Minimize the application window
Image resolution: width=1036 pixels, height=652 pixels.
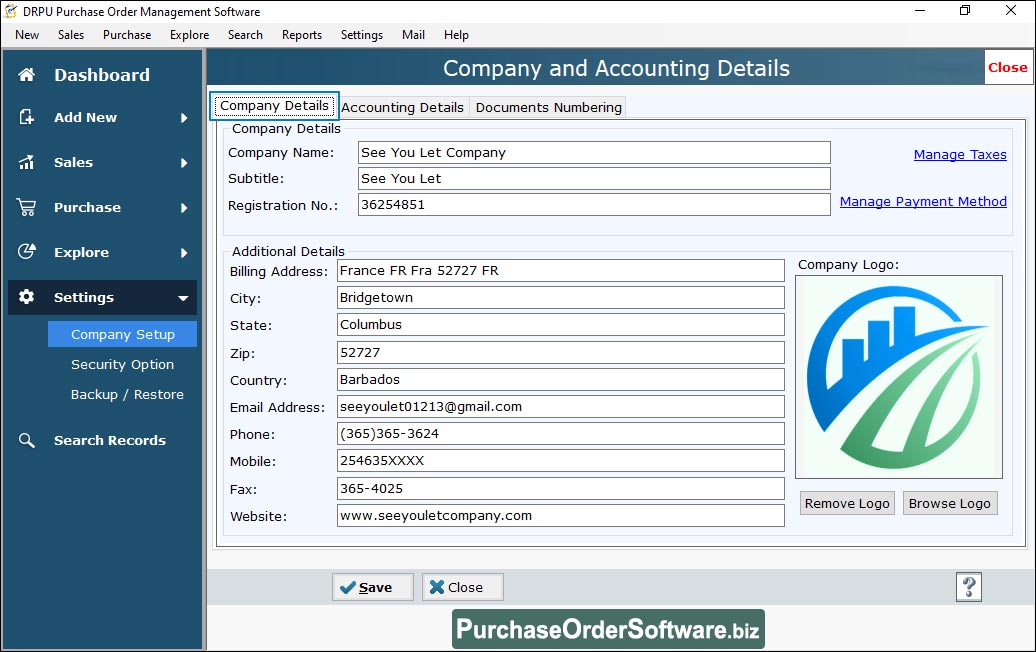920,11
